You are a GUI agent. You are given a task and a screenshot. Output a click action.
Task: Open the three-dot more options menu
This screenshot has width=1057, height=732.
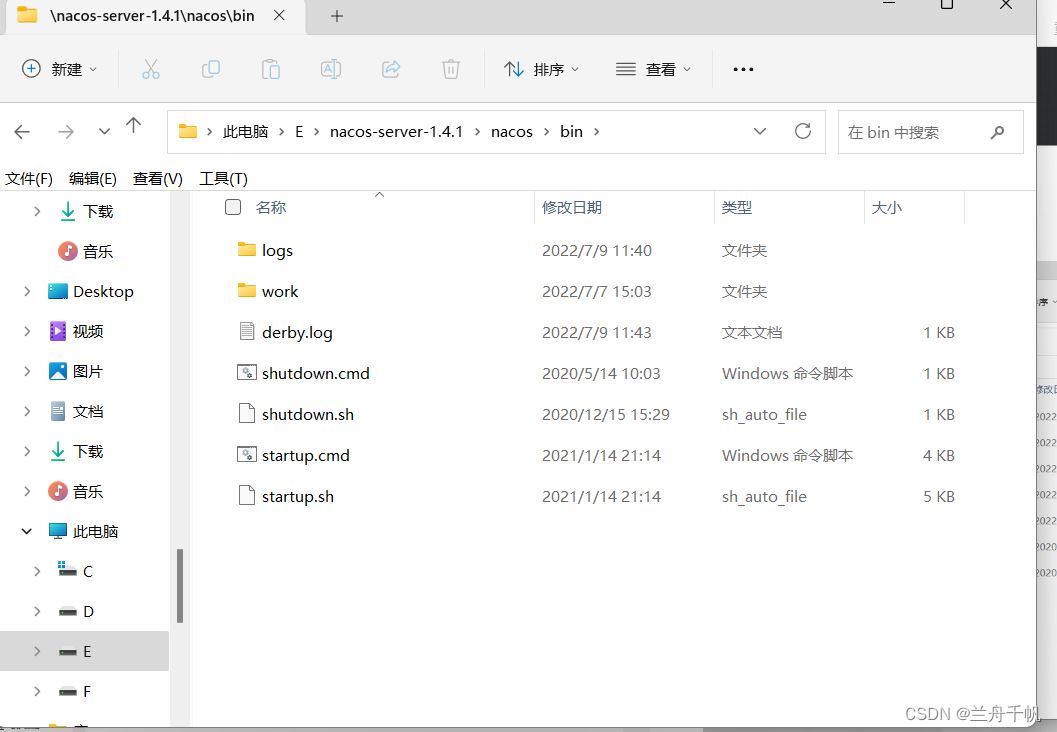[743, 69]
